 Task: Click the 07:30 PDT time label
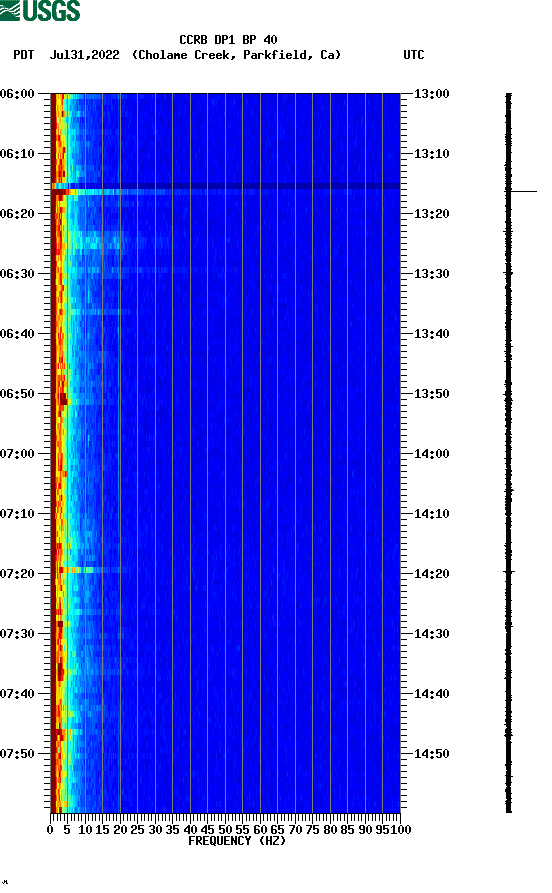point(18,634)
